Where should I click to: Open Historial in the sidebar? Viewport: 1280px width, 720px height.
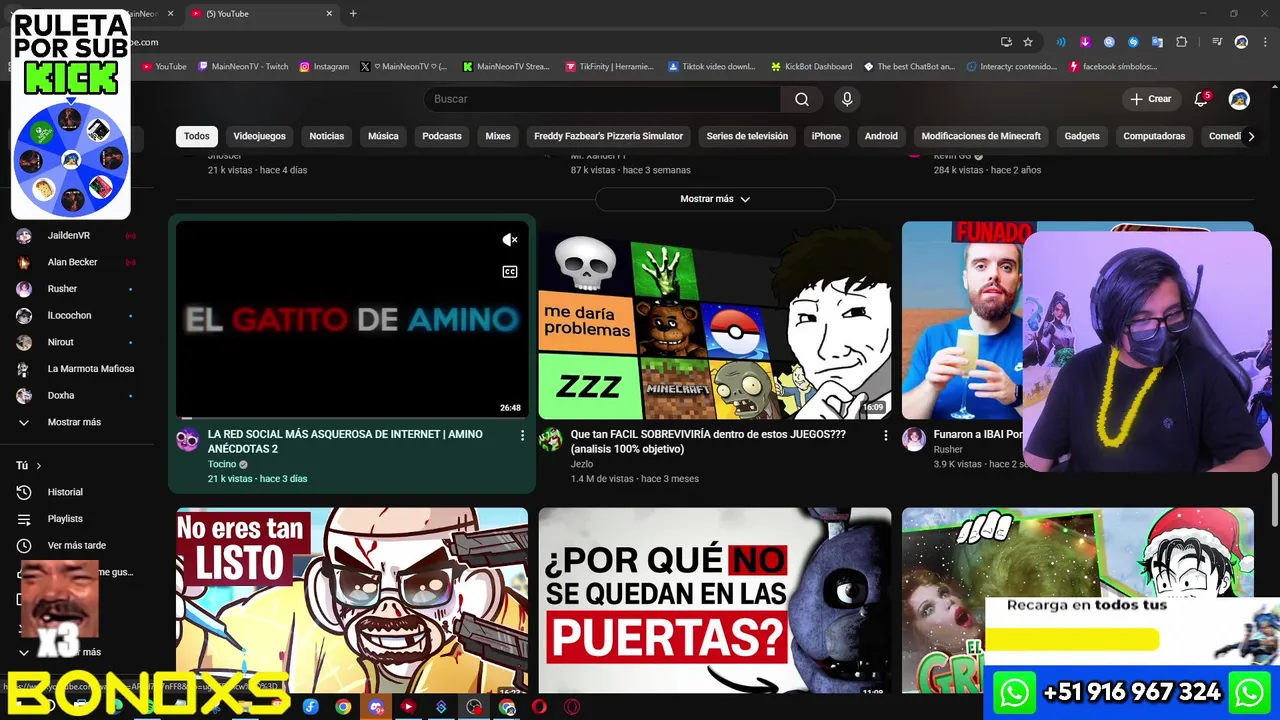[65, 492]
